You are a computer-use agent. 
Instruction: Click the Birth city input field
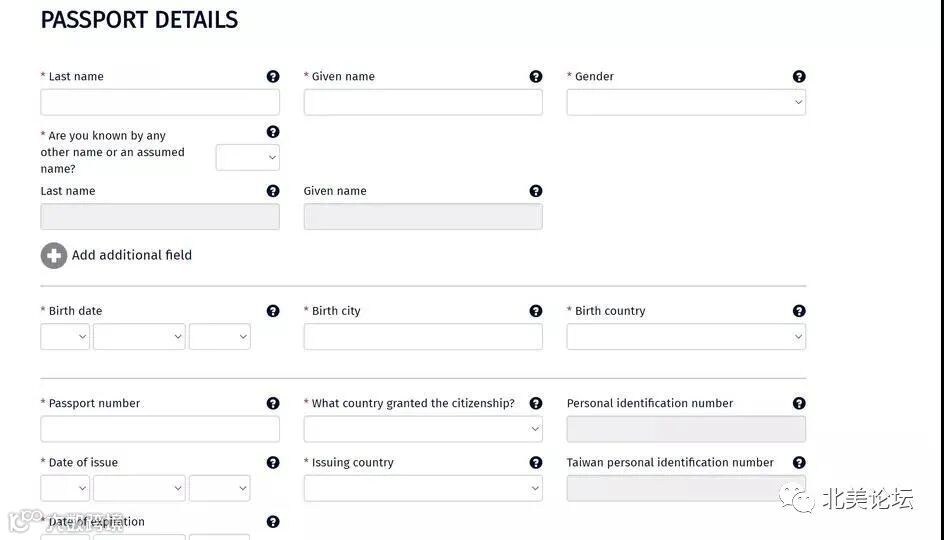423,337
